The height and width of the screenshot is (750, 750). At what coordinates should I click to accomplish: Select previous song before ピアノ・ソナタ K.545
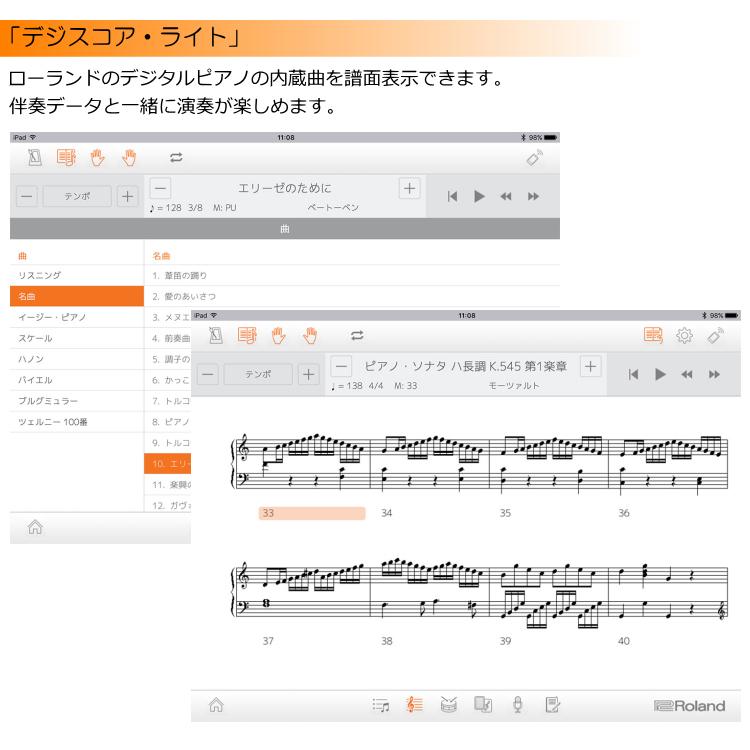pyautogui.click(x=342, y=366)
